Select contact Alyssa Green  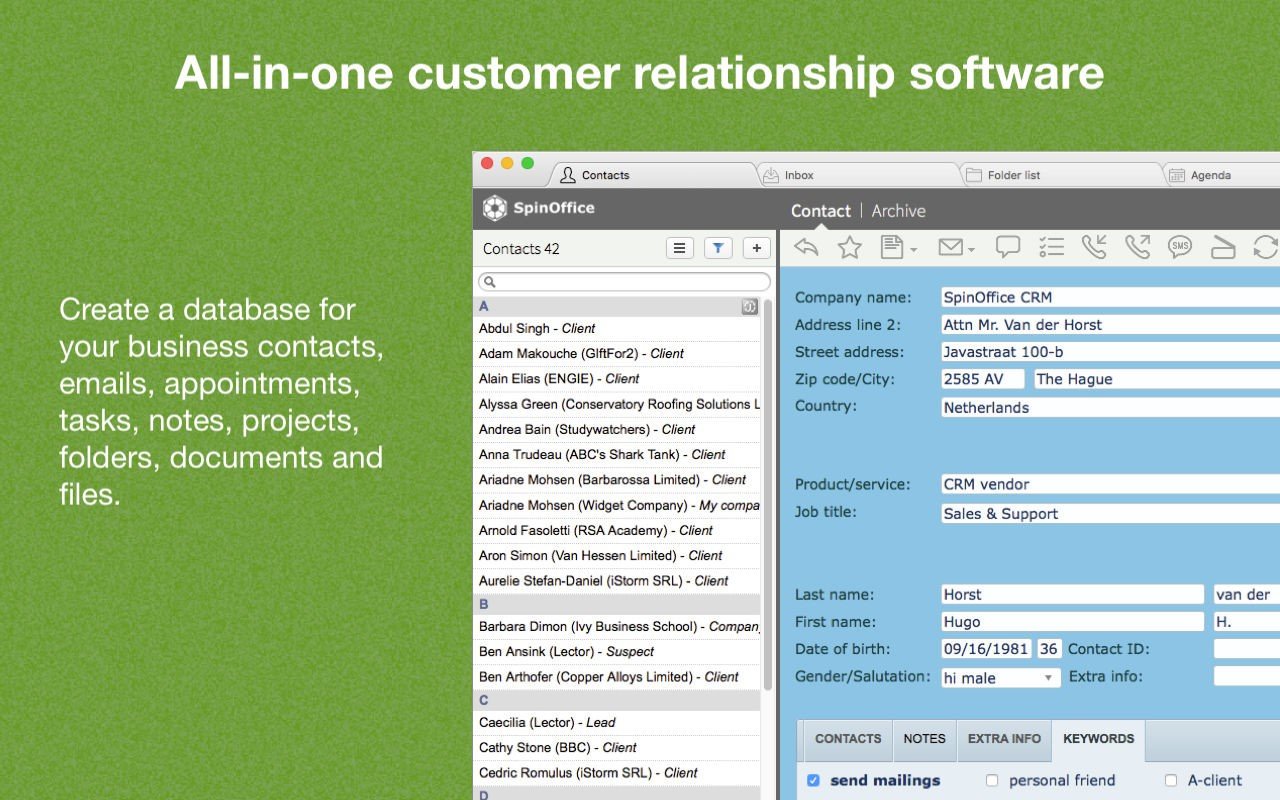[617, 404]
